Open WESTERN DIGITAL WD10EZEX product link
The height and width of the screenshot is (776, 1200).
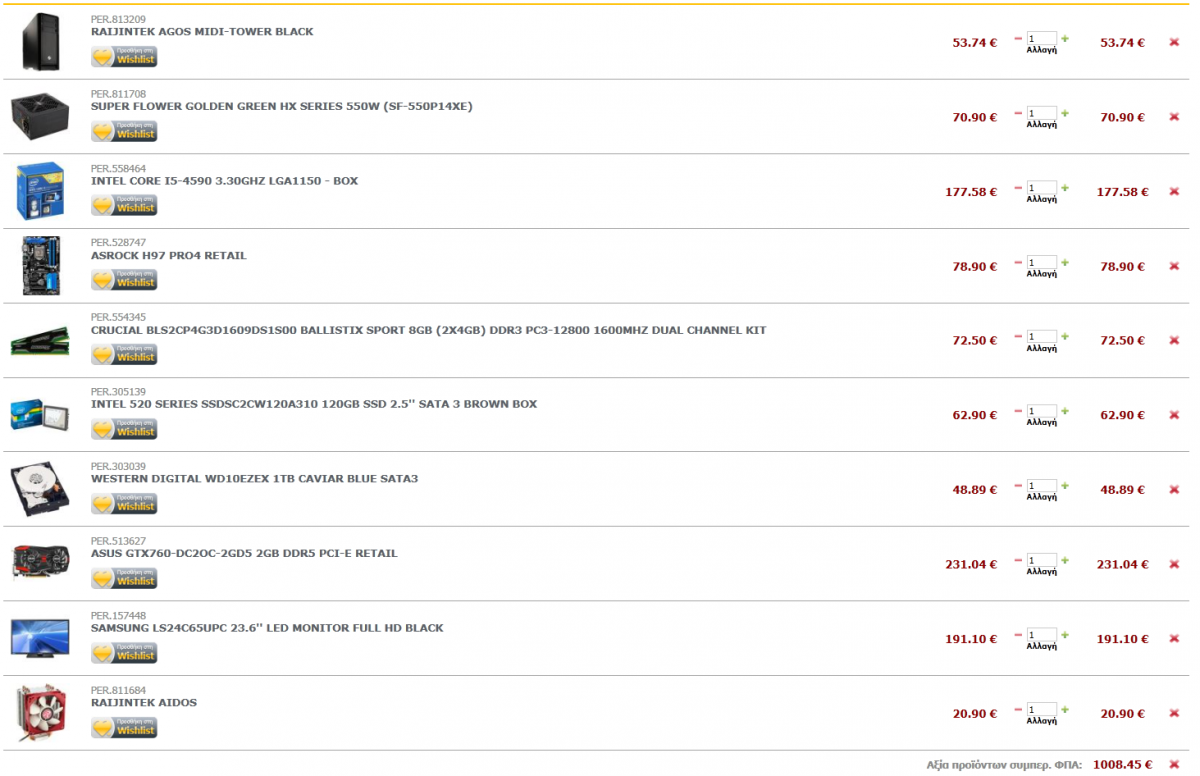254,479
